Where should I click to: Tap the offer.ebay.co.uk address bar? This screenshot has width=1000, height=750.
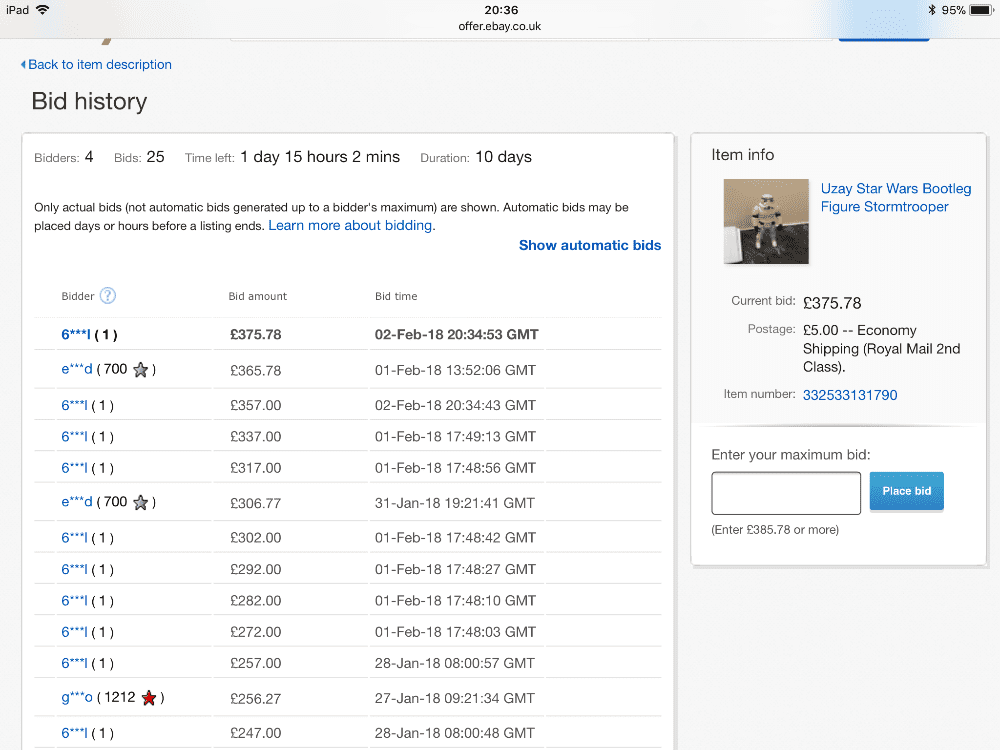tap(500, 27)
